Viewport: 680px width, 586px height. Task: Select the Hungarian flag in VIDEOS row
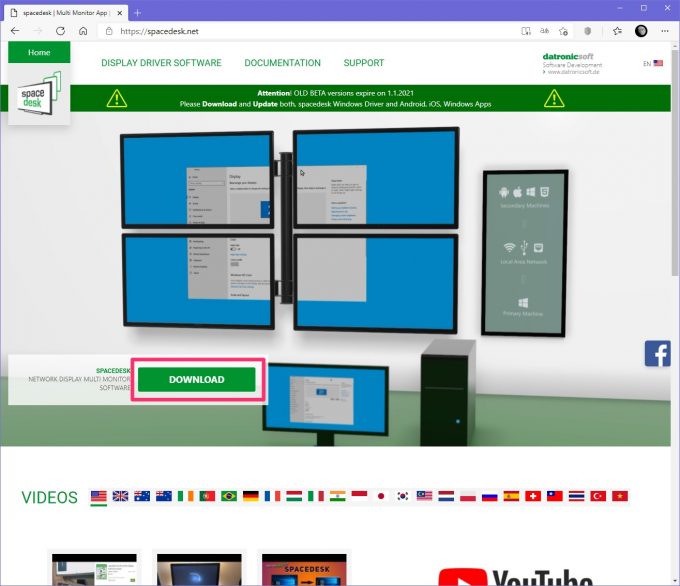click(294, 496)
